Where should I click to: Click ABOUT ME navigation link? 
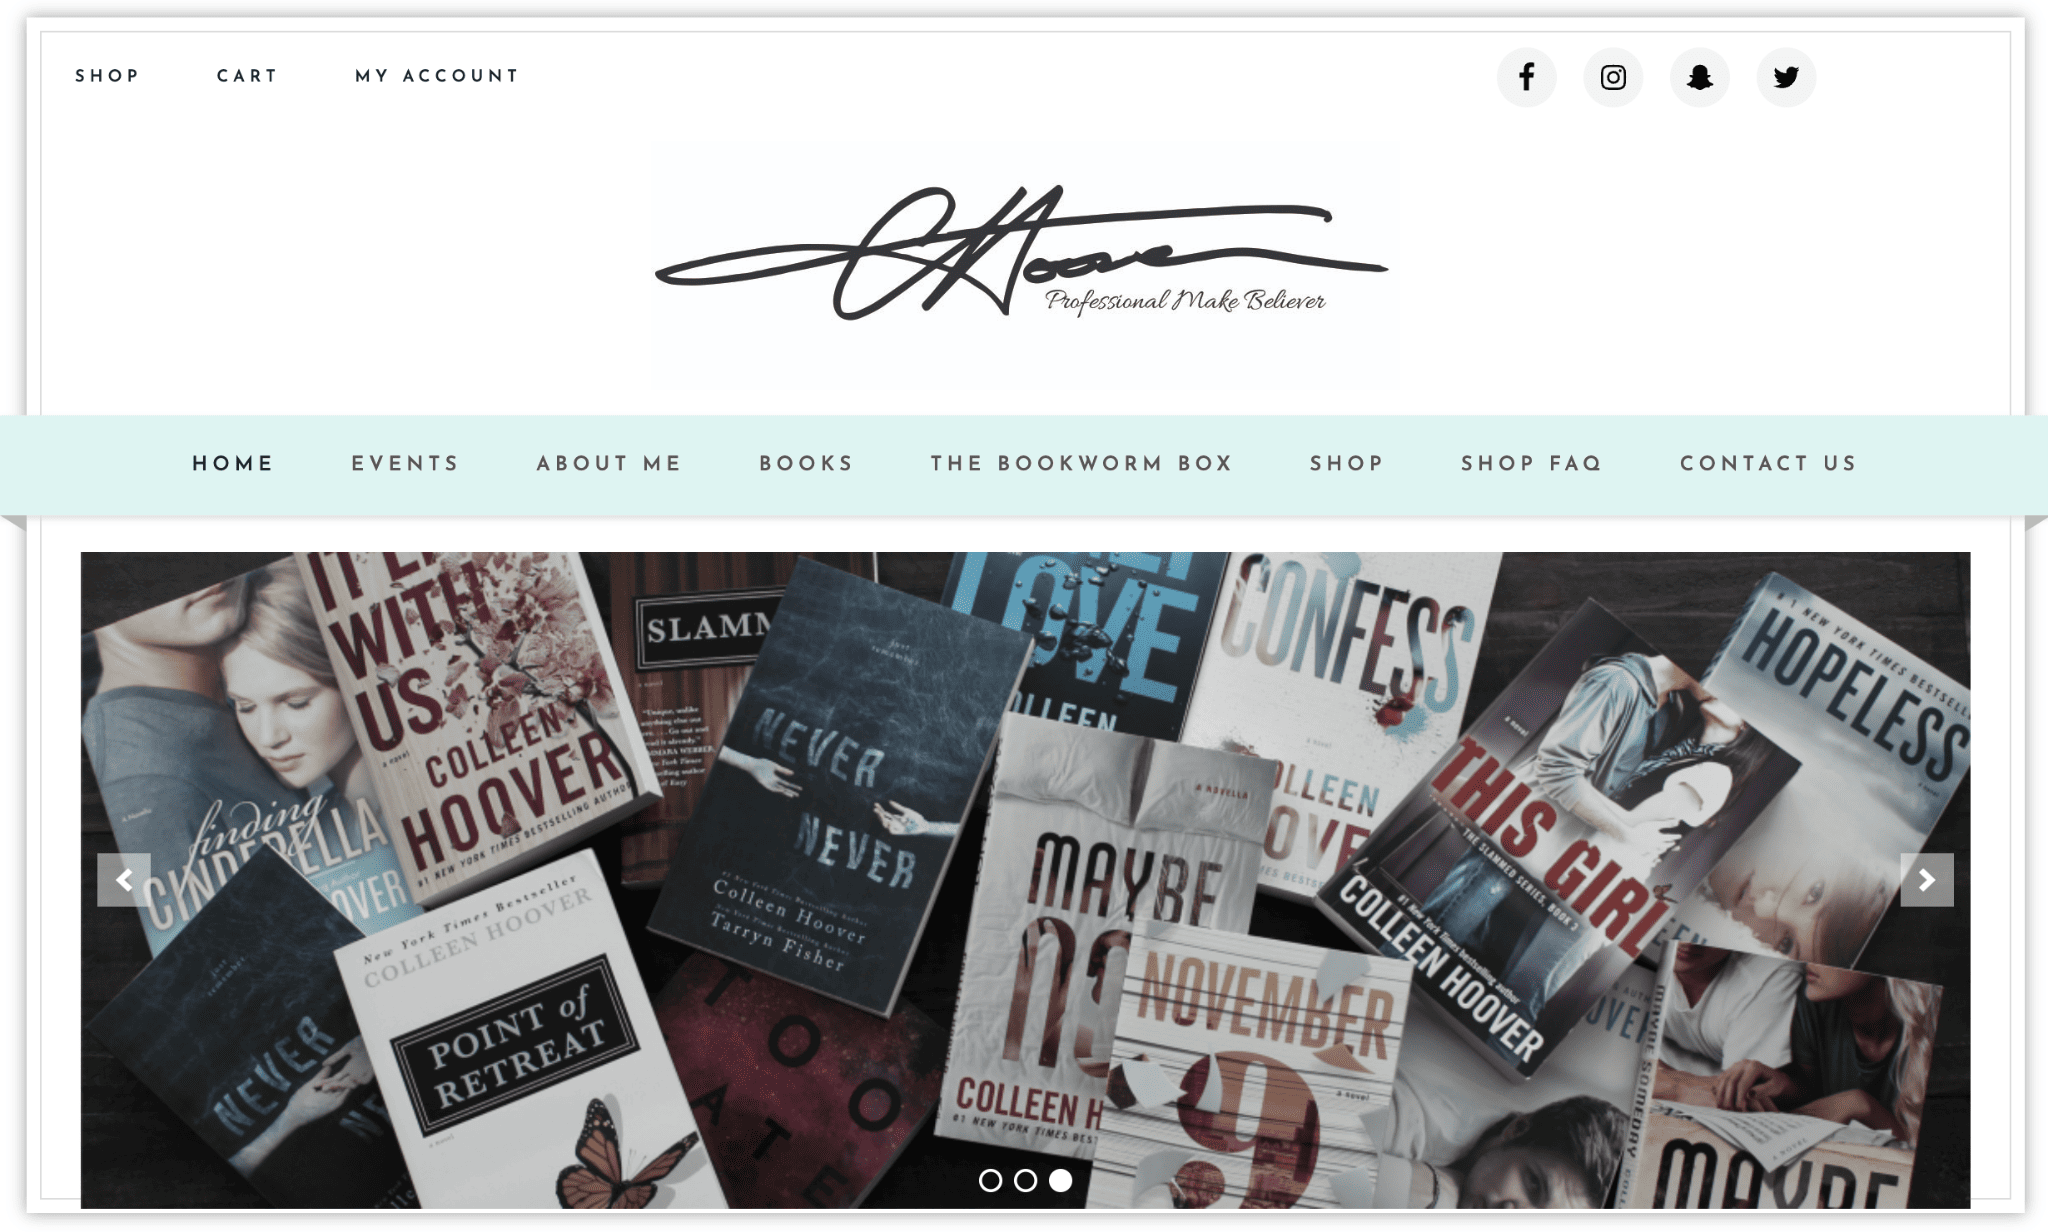610,464
